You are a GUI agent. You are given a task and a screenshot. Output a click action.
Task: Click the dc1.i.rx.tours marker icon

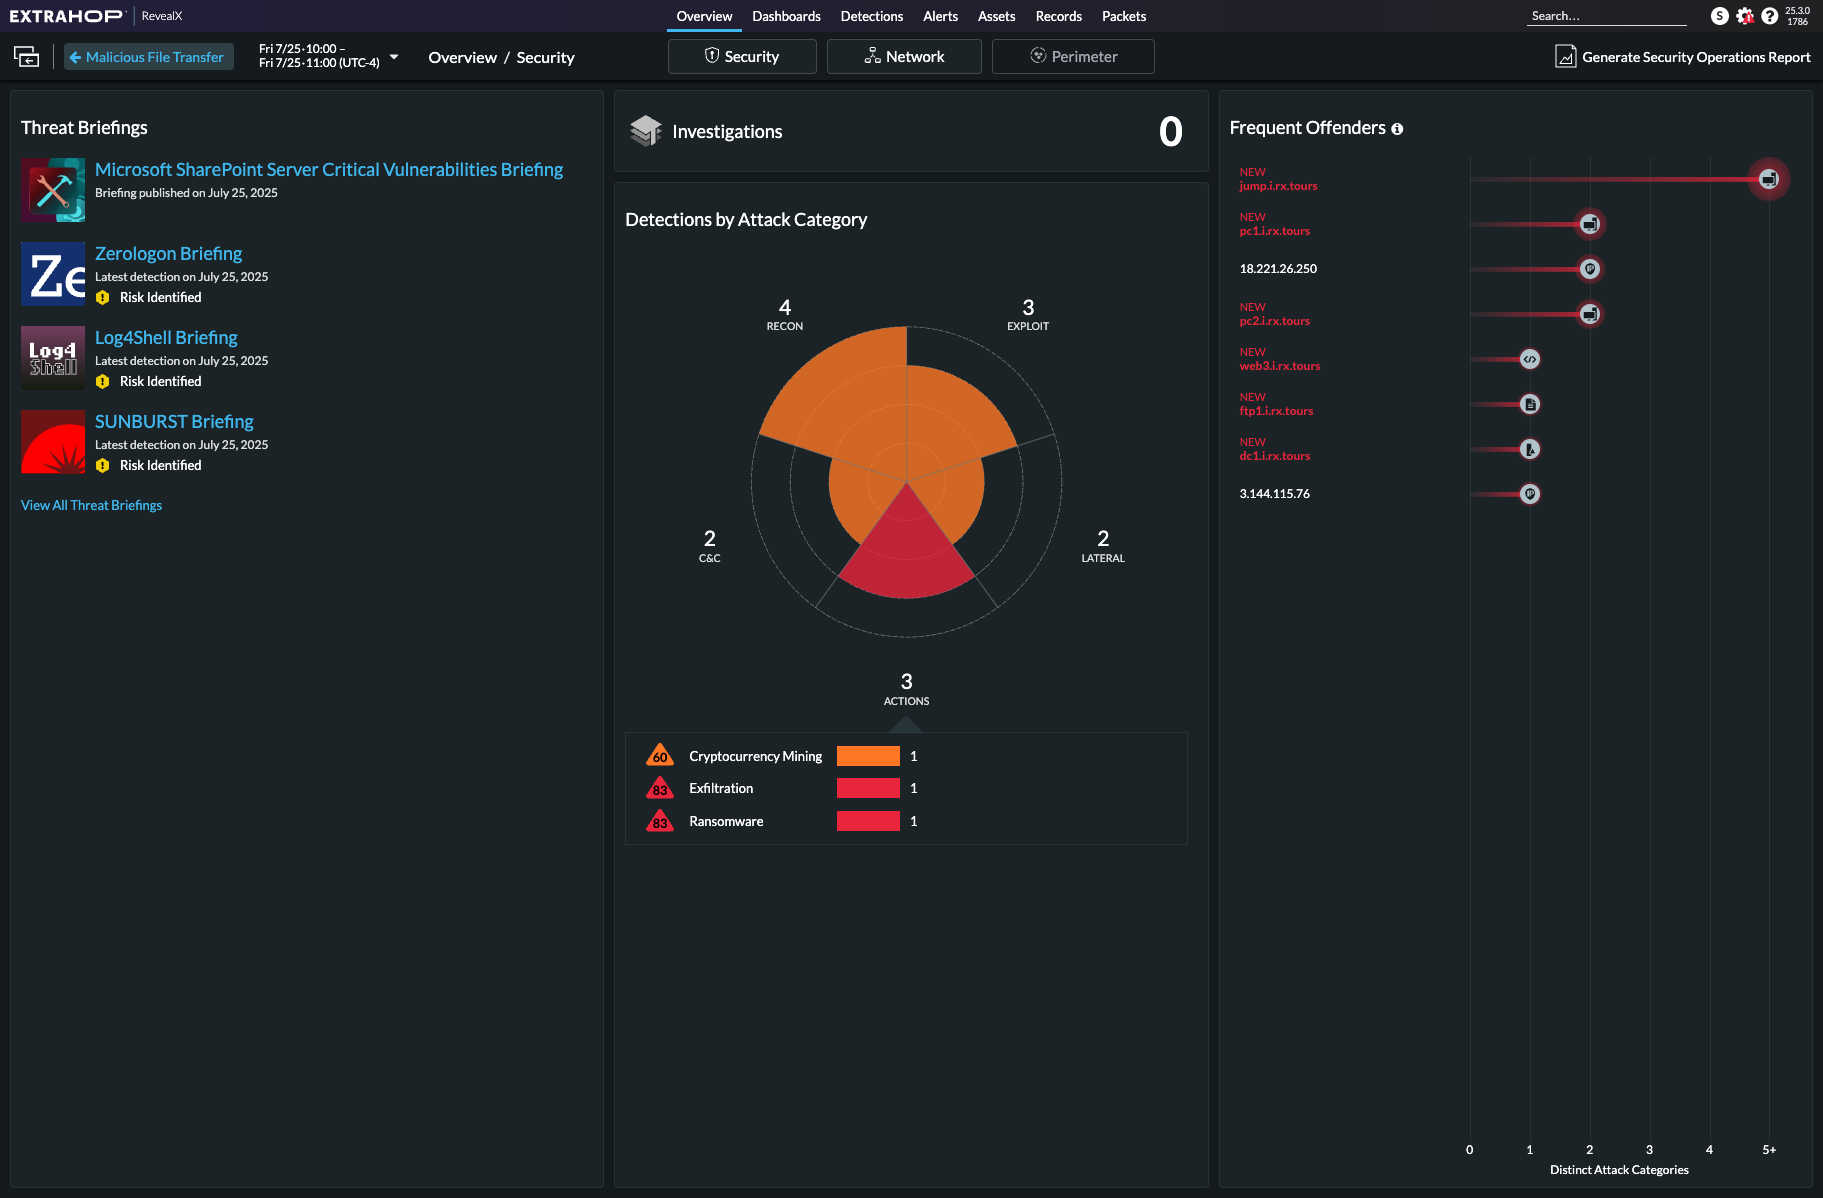point(1530,449)
